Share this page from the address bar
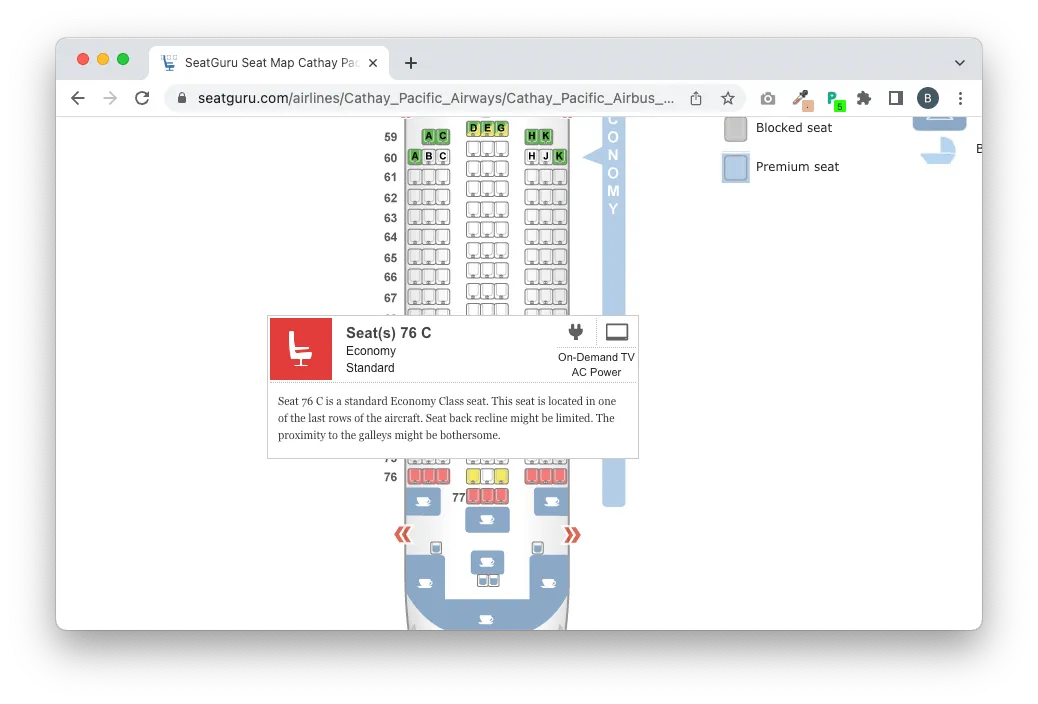Screen dimensions: 1038x704 (x=696, y=99)
